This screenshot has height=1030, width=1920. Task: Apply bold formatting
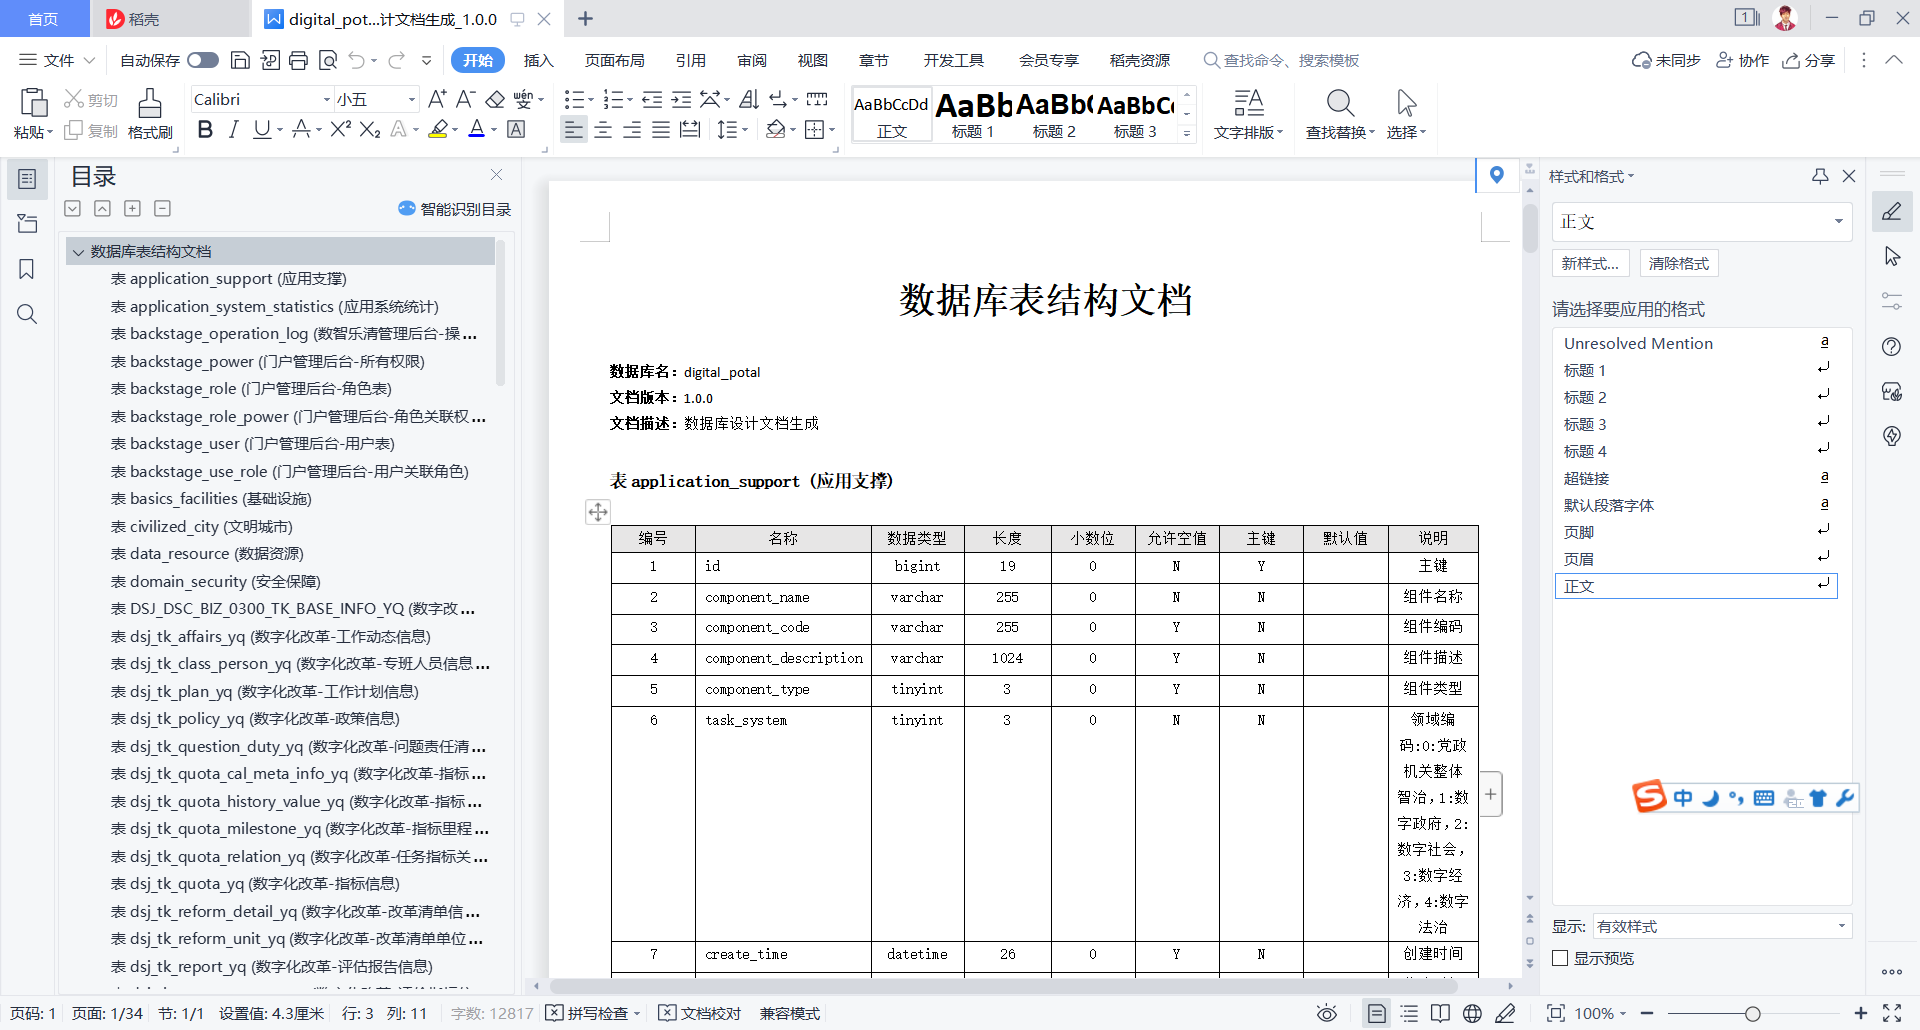(204, 130)
